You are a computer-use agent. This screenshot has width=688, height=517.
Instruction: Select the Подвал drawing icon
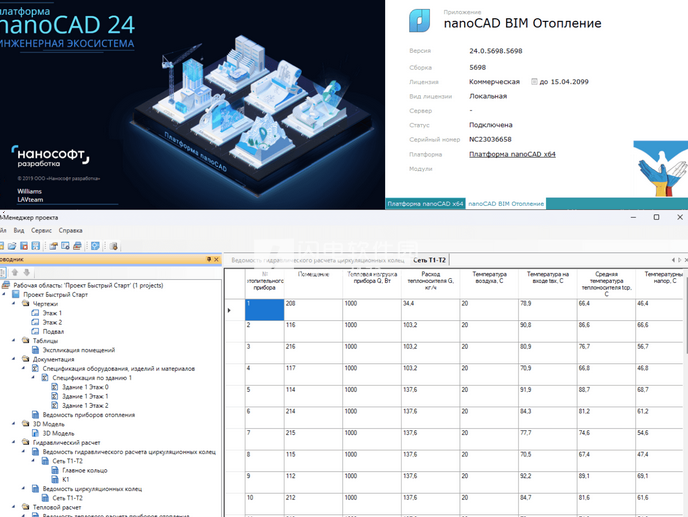(x=35, y=331)
